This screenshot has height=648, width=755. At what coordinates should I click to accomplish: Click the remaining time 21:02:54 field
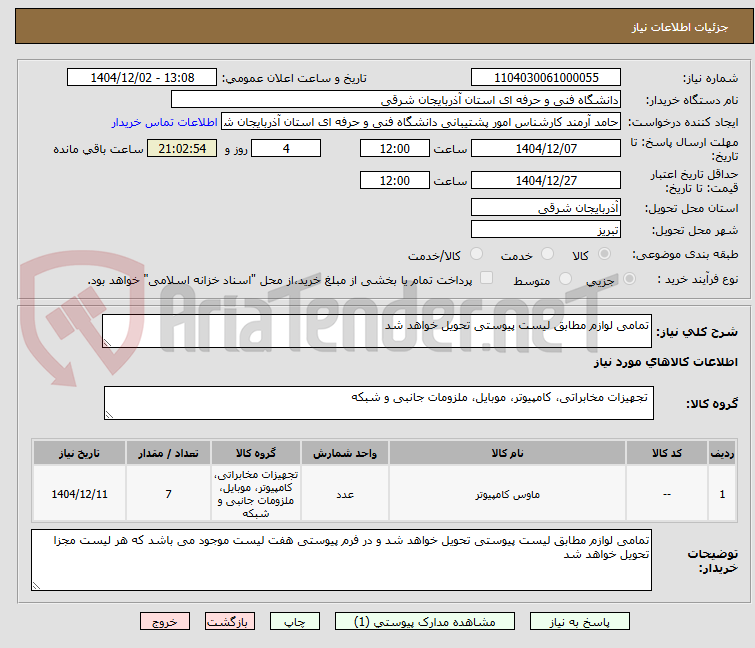(x=182, y=148)
